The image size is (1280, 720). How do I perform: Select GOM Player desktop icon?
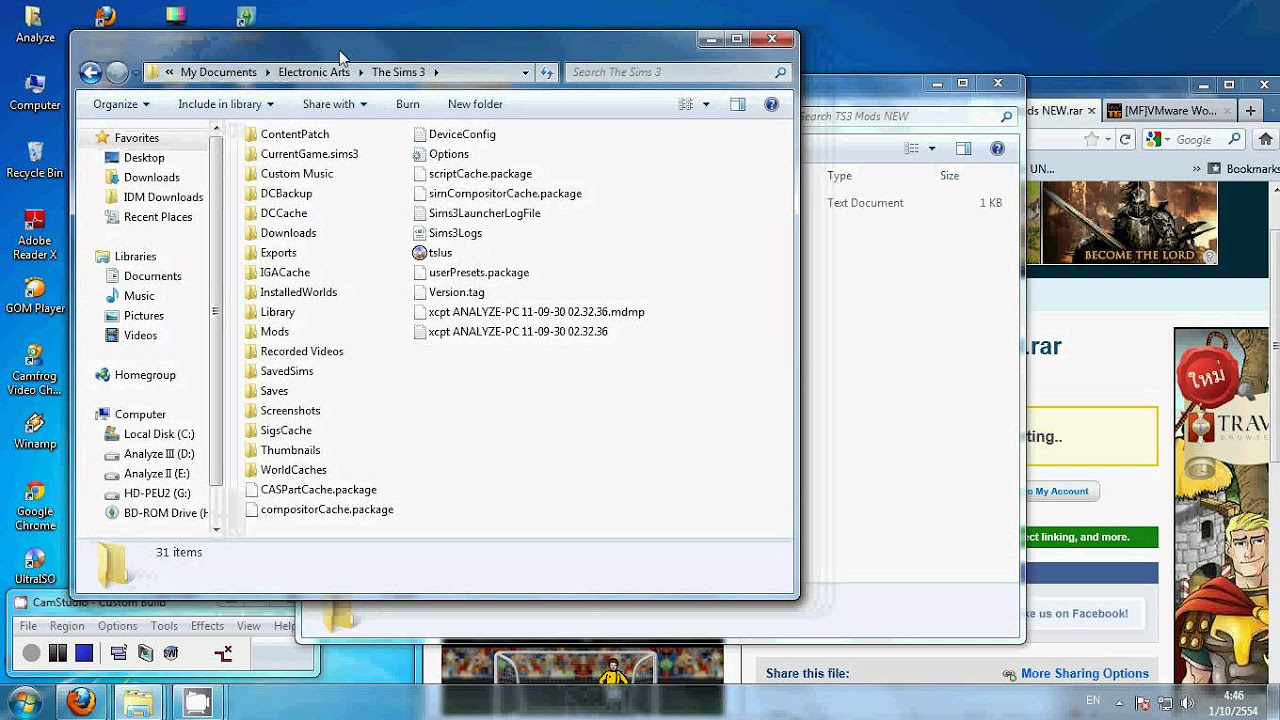(34, 296)
